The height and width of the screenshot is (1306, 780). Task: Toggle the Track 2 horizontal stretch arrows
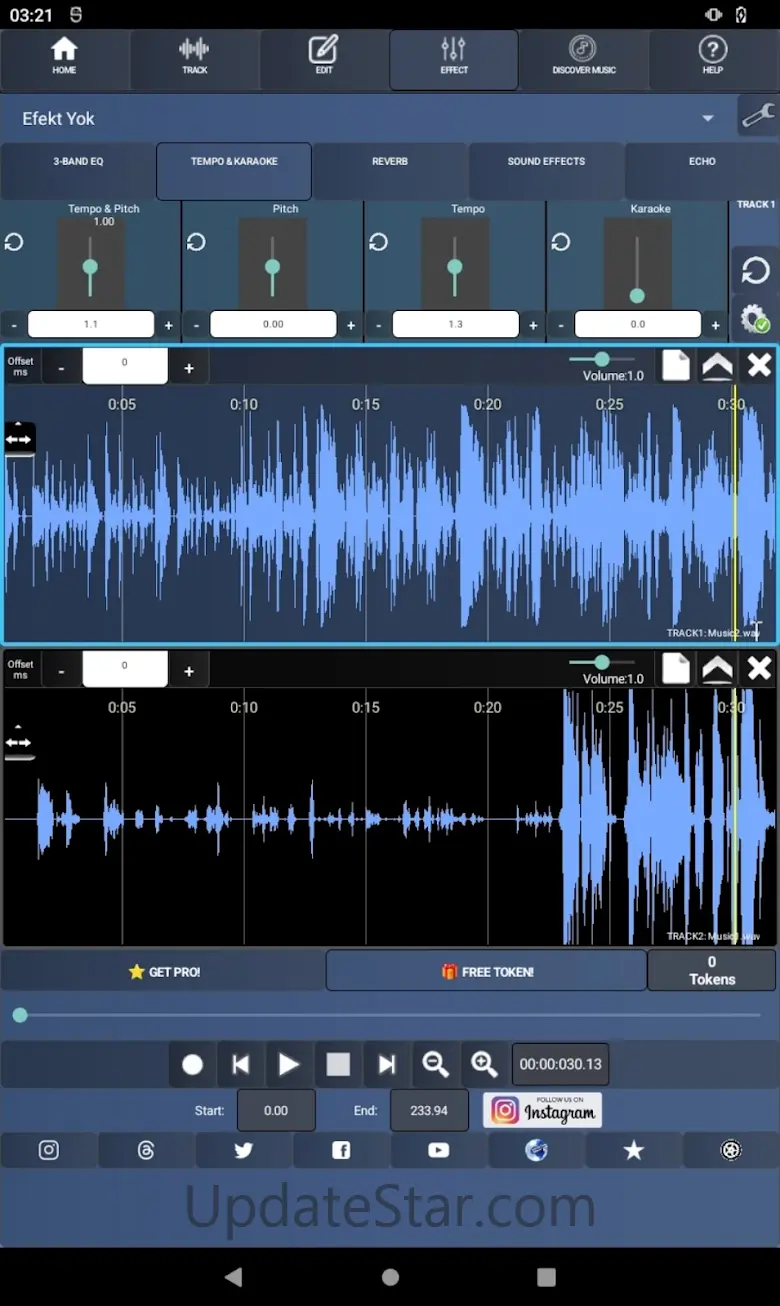(x=19, y=743)
